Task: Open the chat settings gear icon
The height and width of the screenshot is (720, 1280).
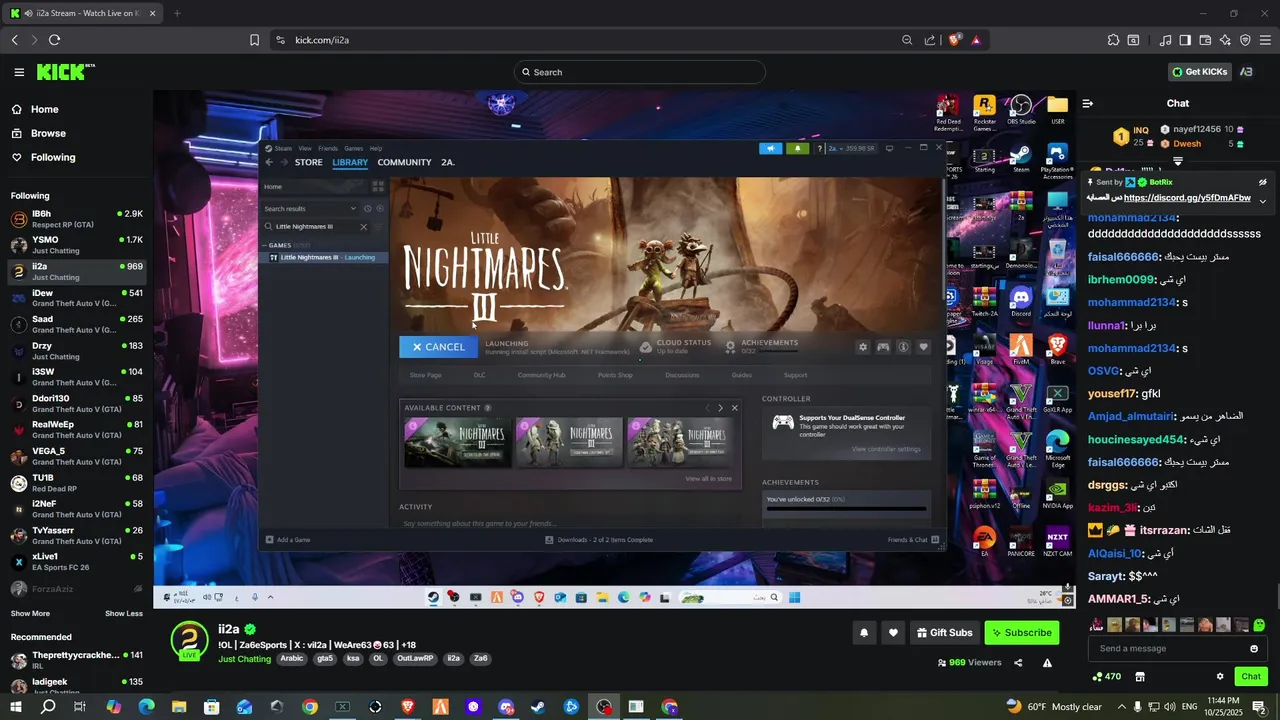Action: tap(1220, 676)
